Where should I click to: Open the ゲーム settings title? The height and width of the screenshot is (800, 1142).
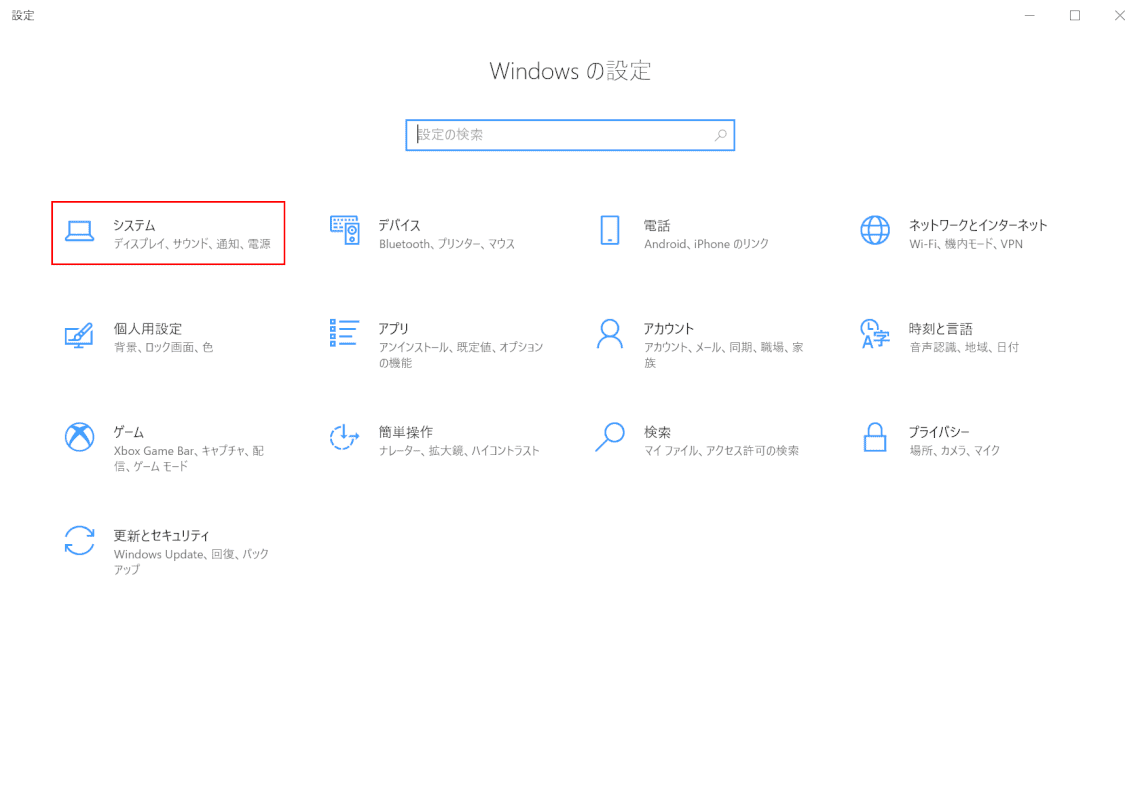click(x=129, y=432)
